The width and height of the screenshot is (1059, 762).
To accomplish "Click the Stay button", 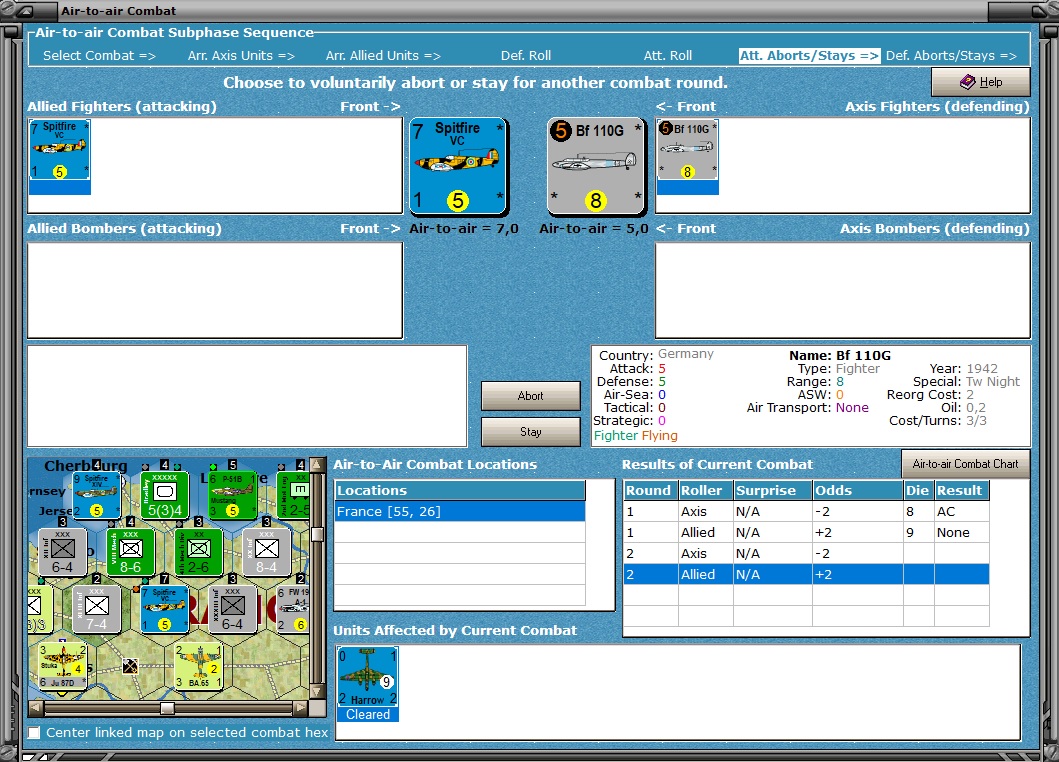I will [531, 432].
